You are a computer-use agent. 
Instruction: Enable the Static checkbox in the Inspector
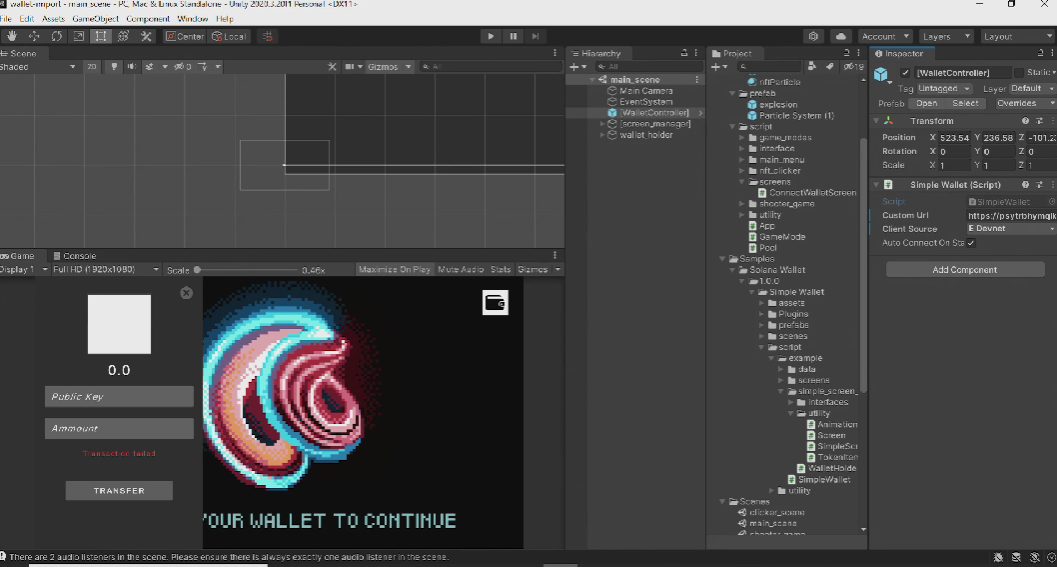click(x=1019, y=73)
